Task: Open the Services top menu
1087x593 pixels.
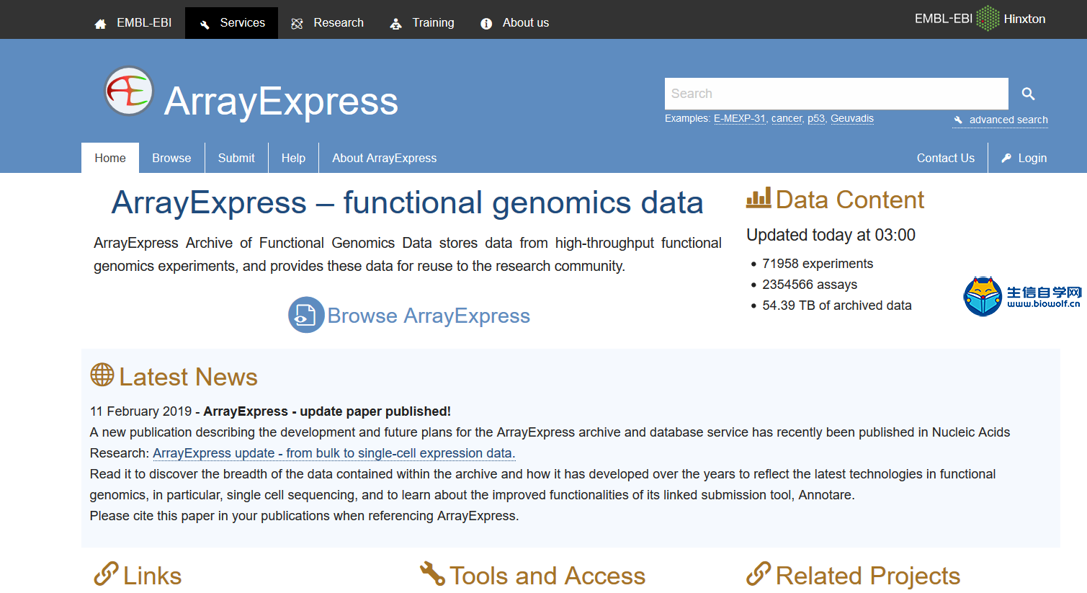Action: (x=232, y=23)
